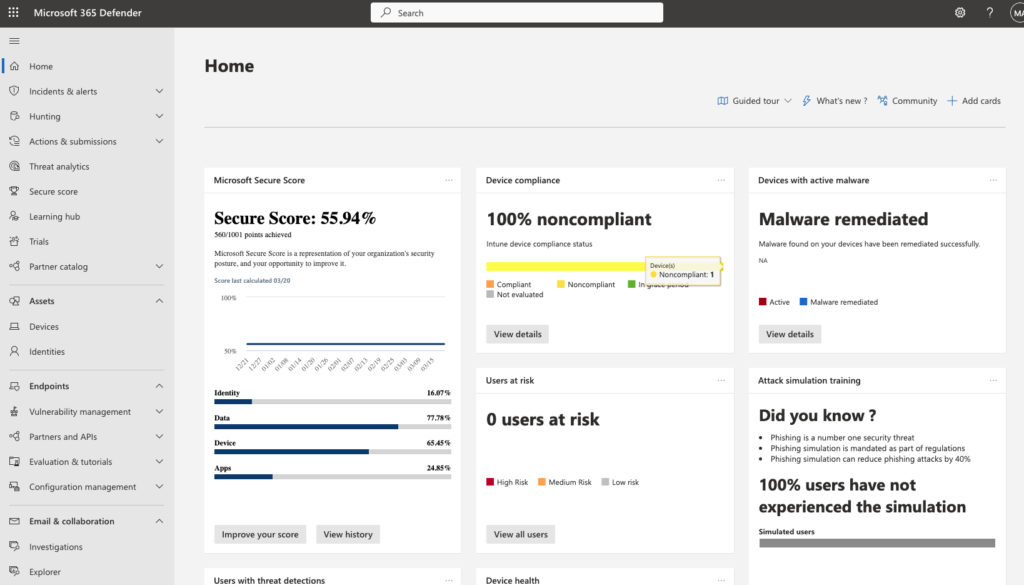This screenshot has height=585, width=1024.
Task: Expand the Incidents & alerts chevron
Action: [159, 91]
